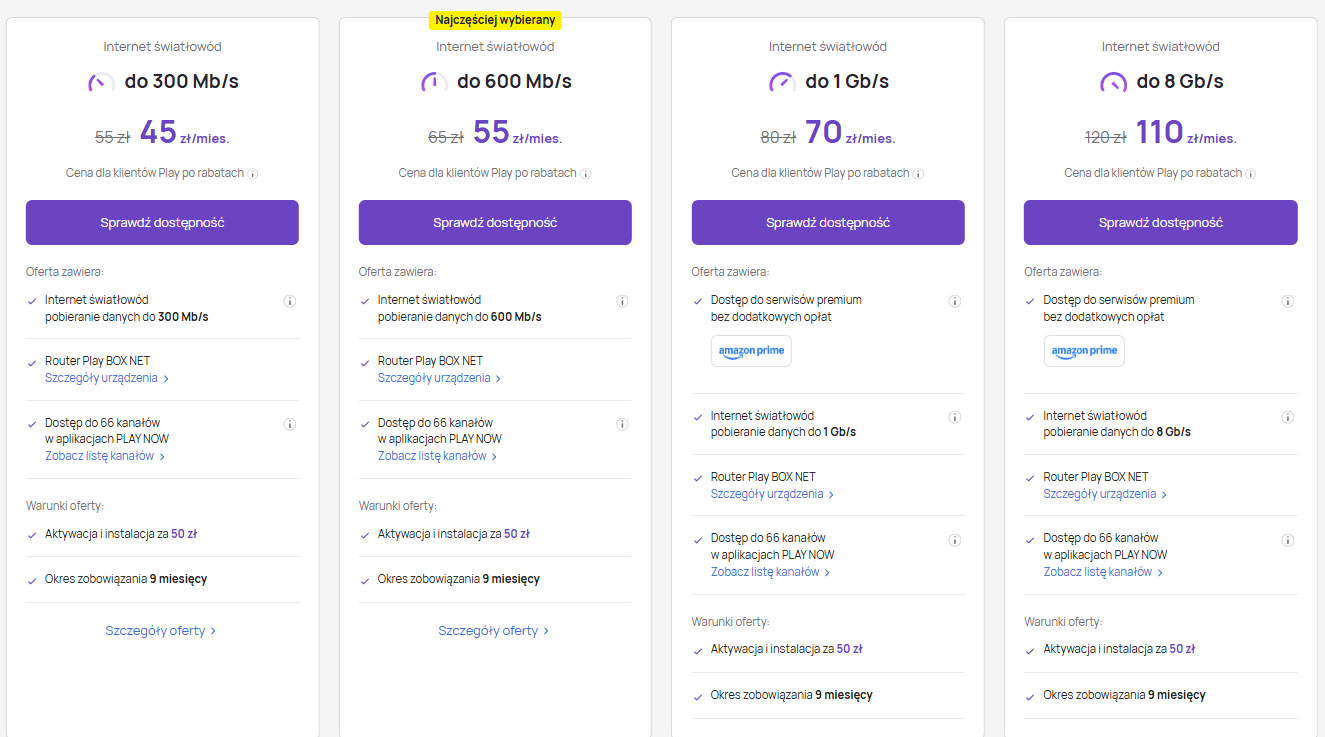Click the 110 zł/mies. price

(x=1187, y=132)
